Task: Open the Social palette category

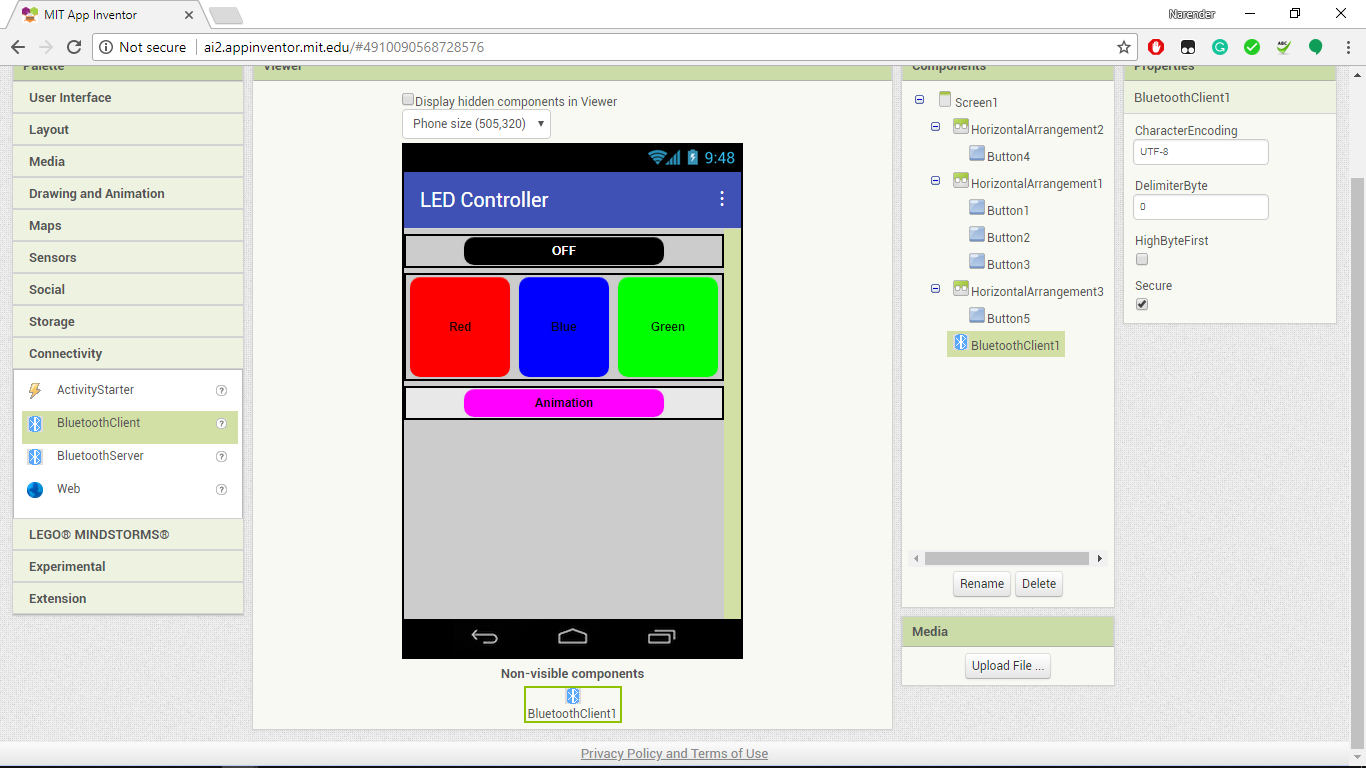Action: click(x=128, y=290)
